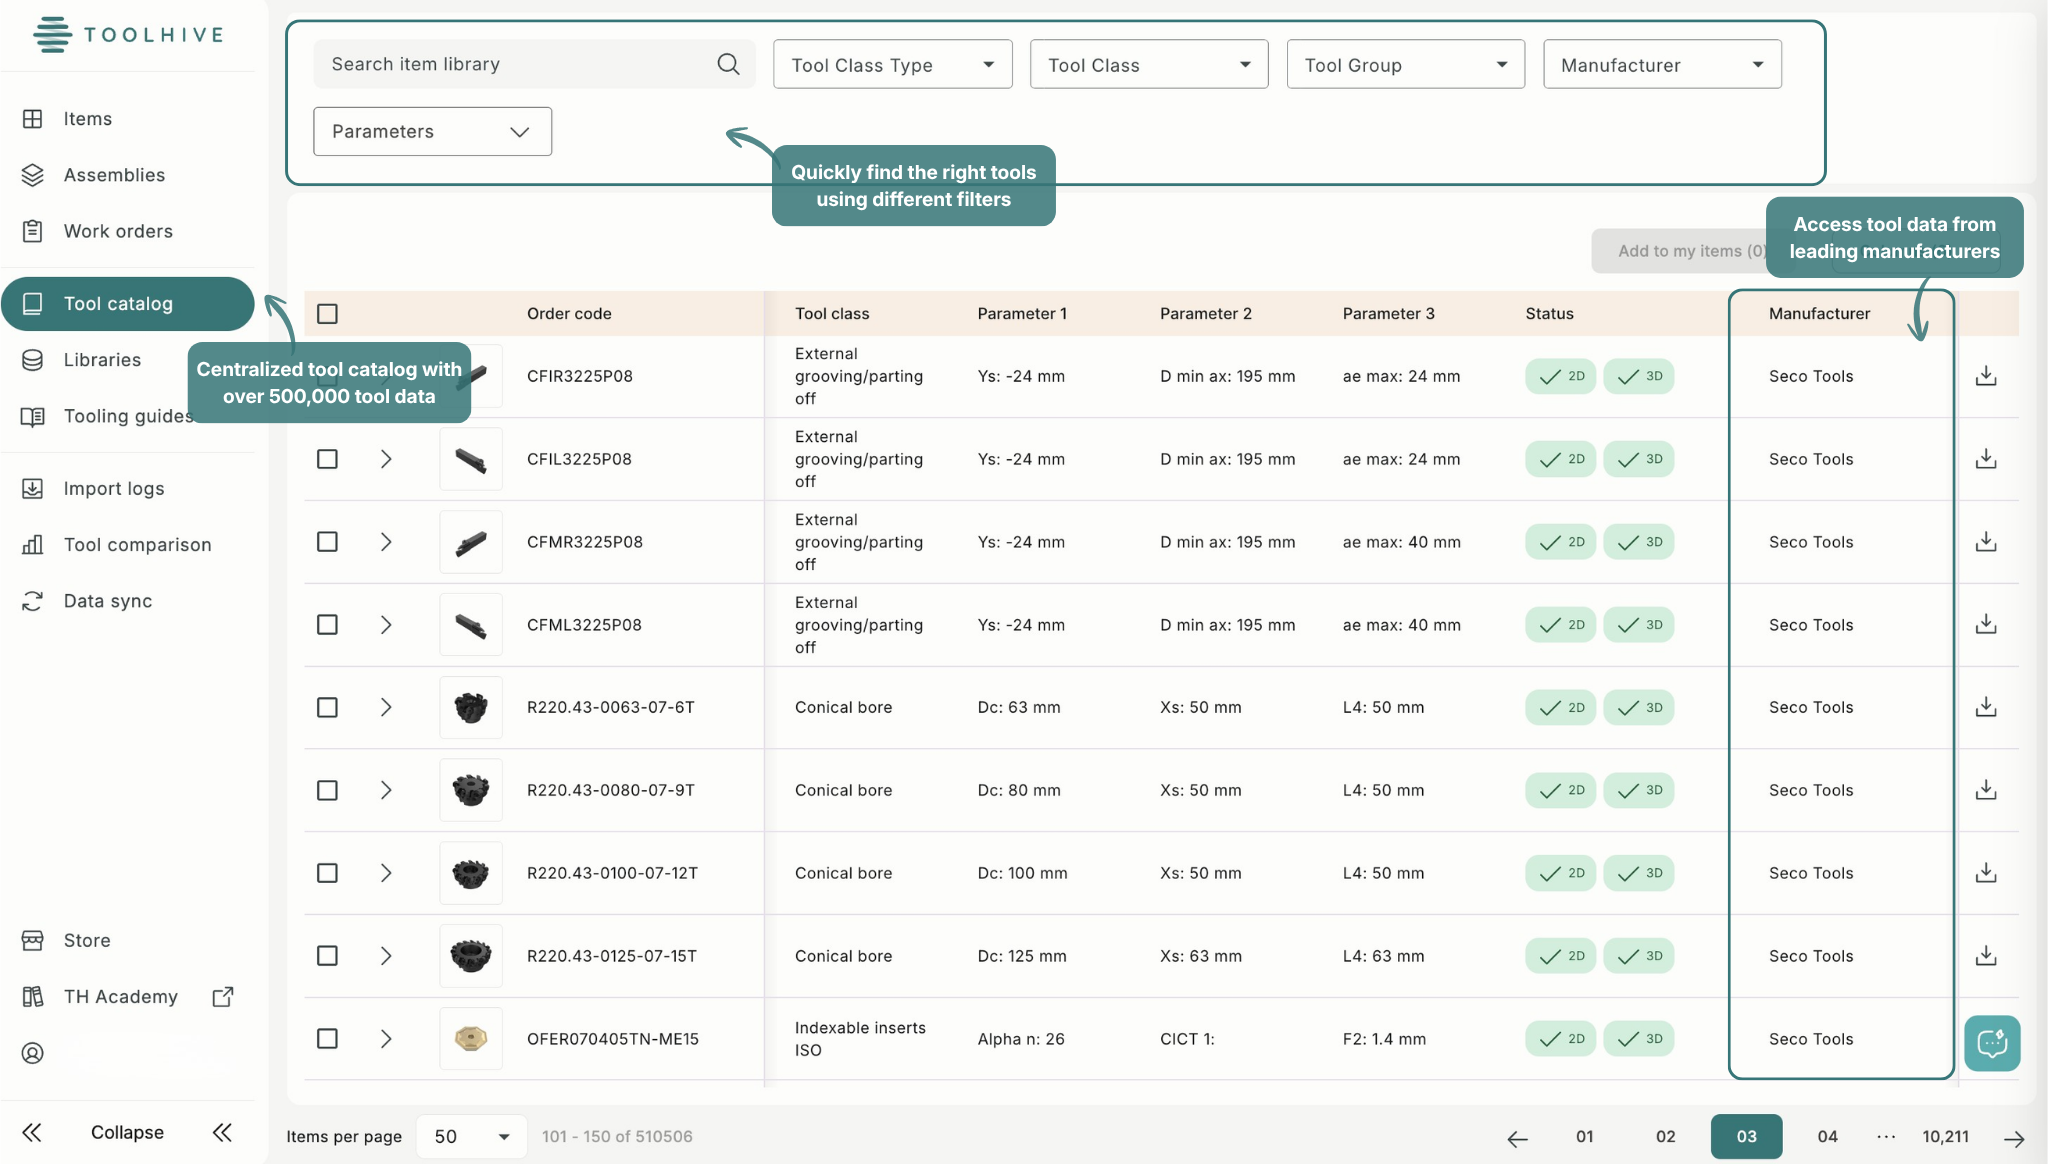Select the CFIL3225P08 row checkbox
This screenshot has width=2048, height=1164.
tap(327, 459)
